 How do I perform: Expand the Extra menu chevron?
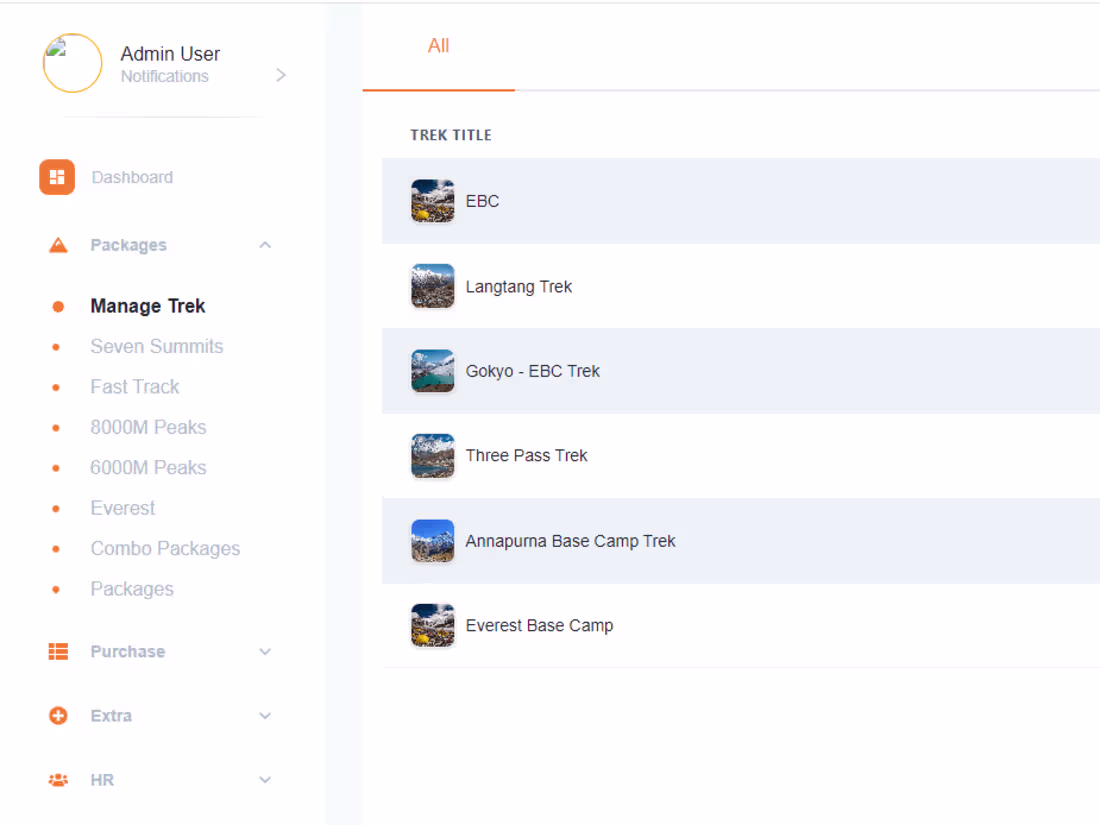pyautogui.click(x=265, y=716)
